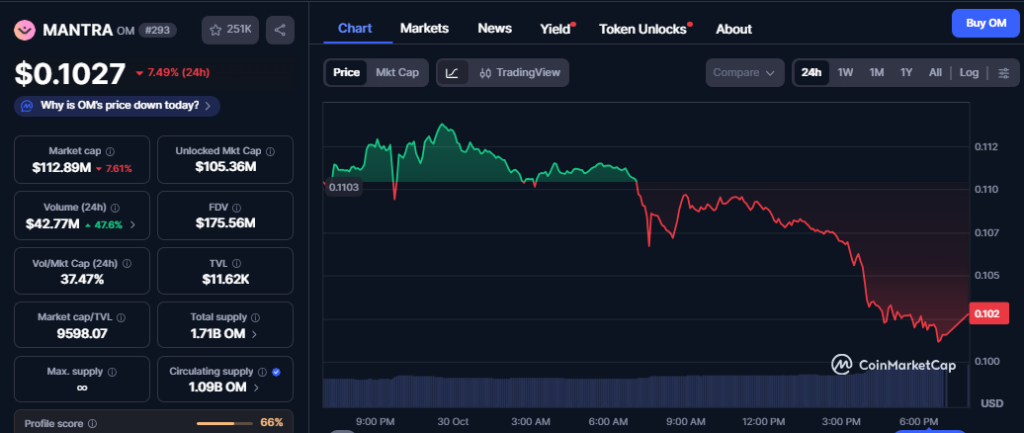Select the Price chart toggle
The width and height of the screenshot is (1024, 433).
(346, 72)
